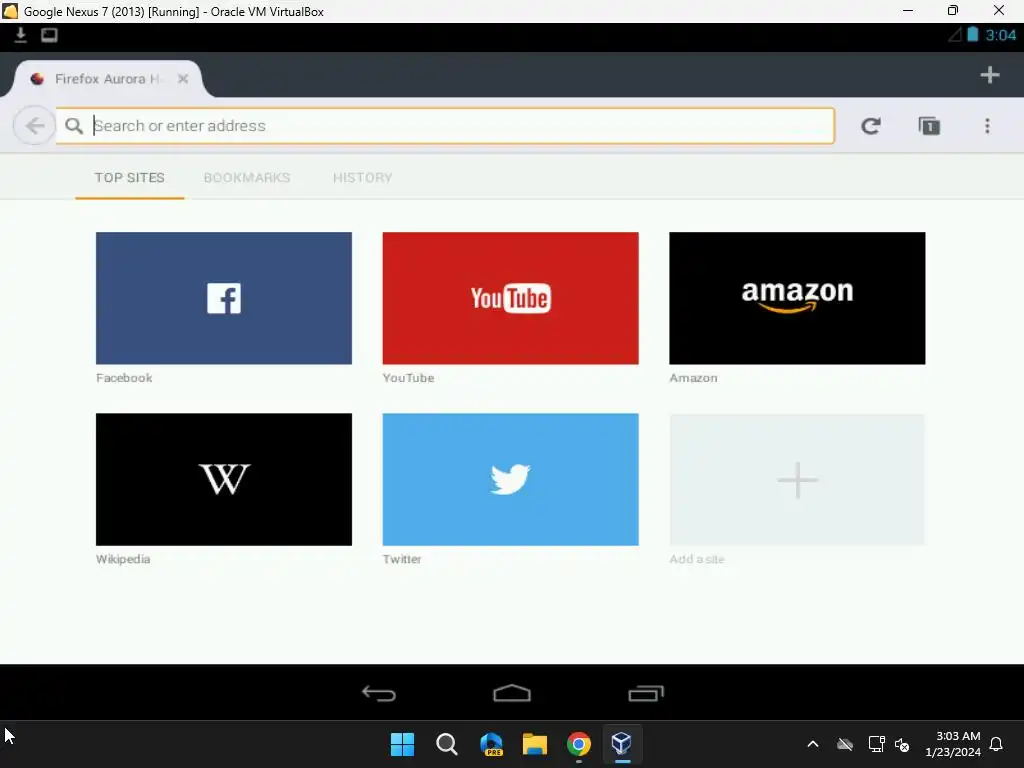Open the Windows Start menu
Viewport: 1024px width, 768px height.
(x=402, y=744)
